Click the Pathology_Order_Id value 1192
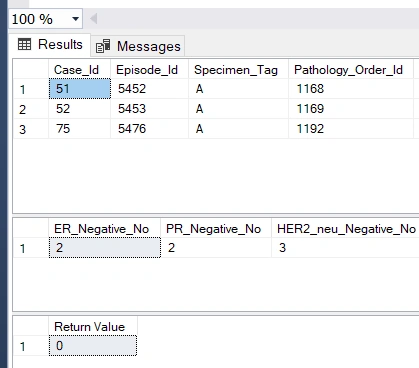The image size is (419, 368). coord(351,129)
